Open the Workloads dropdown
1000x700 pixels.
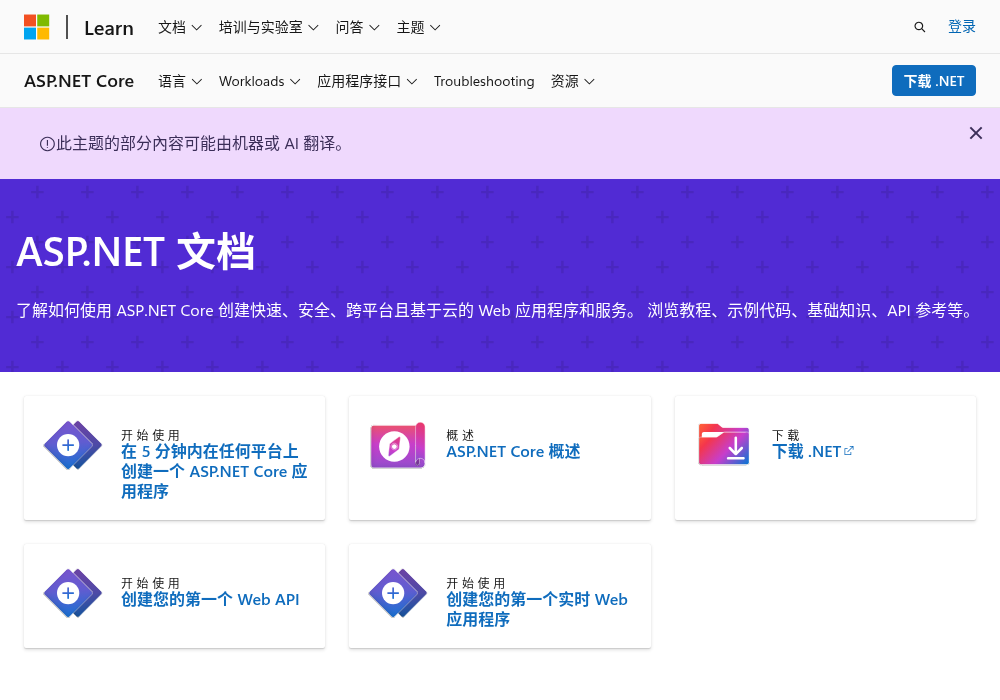260,82
